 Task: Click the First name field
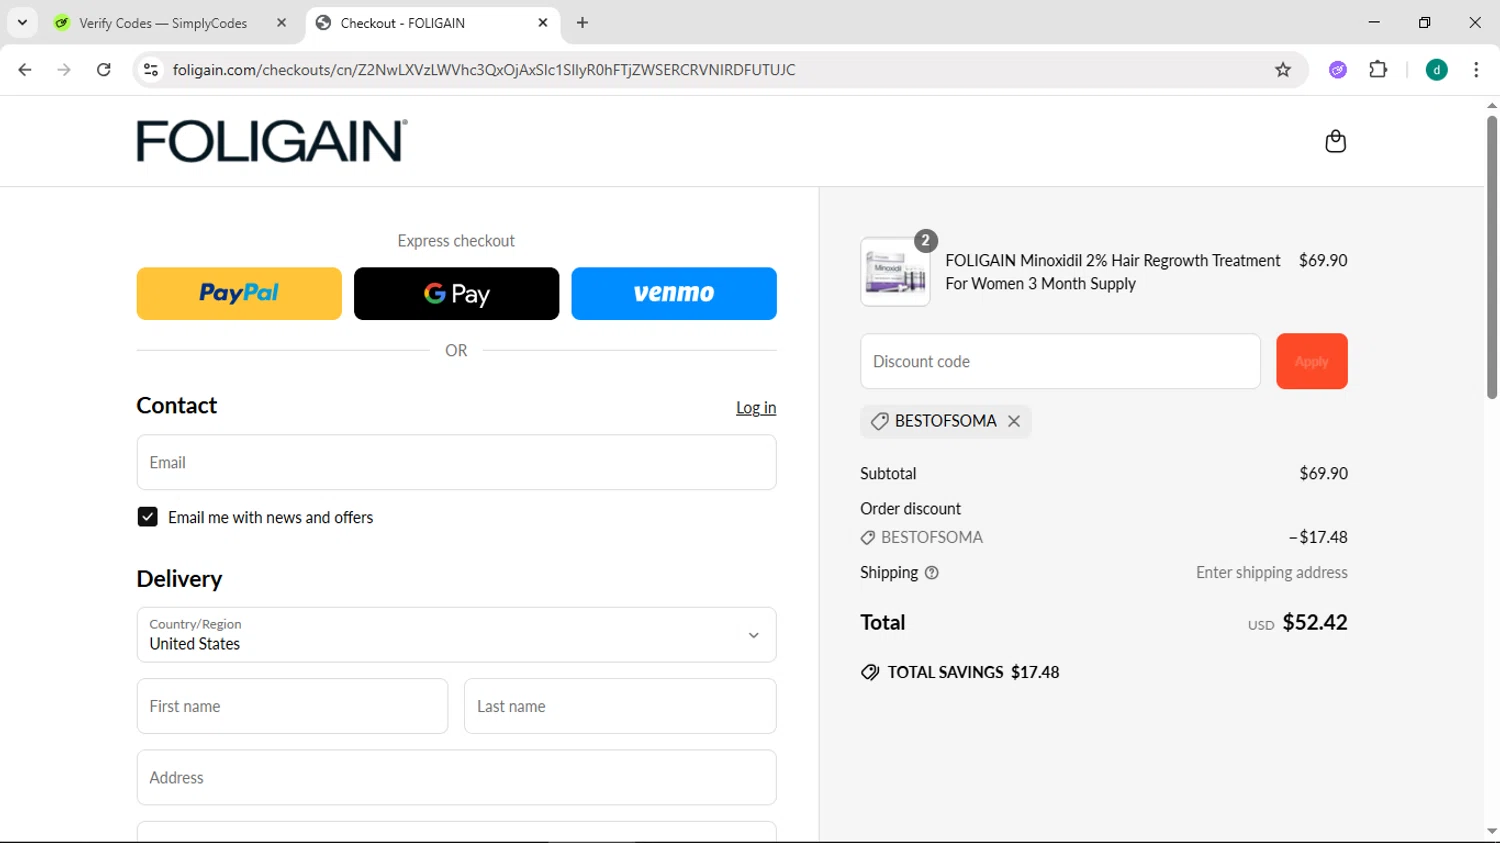pos(292,706)
